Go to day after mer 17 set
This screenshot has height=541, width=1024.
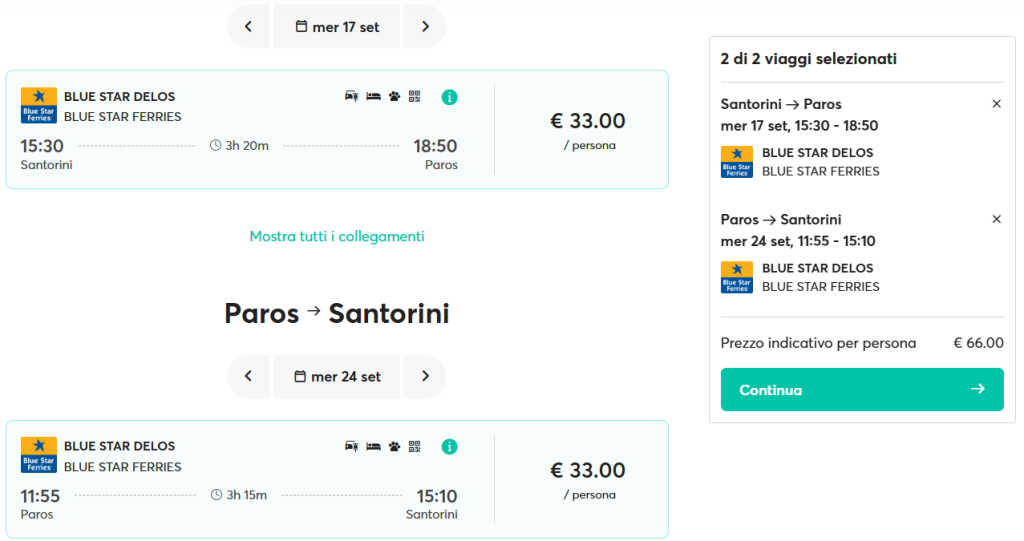(x=425, y=27)
